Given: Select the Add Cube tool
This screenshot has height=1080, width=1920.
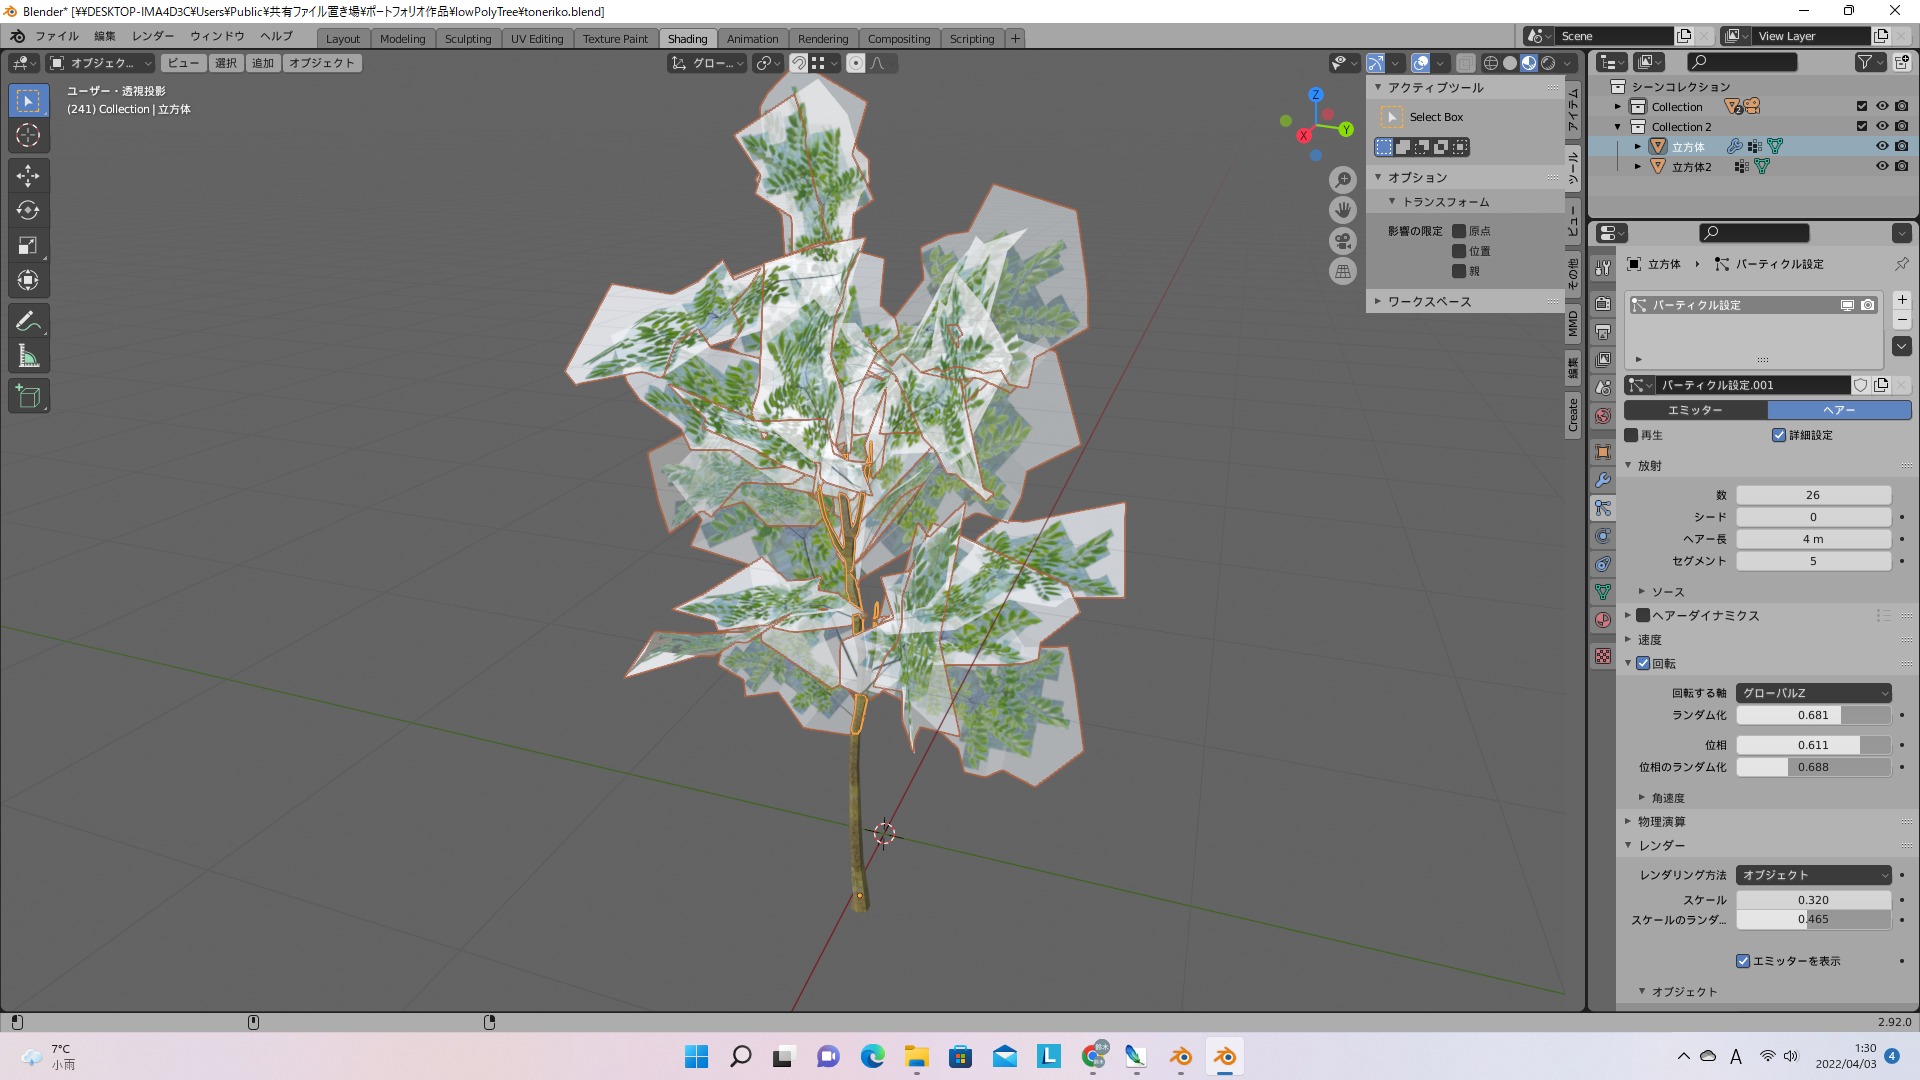Looking at the screenshot, I should [x=28, y=397].
